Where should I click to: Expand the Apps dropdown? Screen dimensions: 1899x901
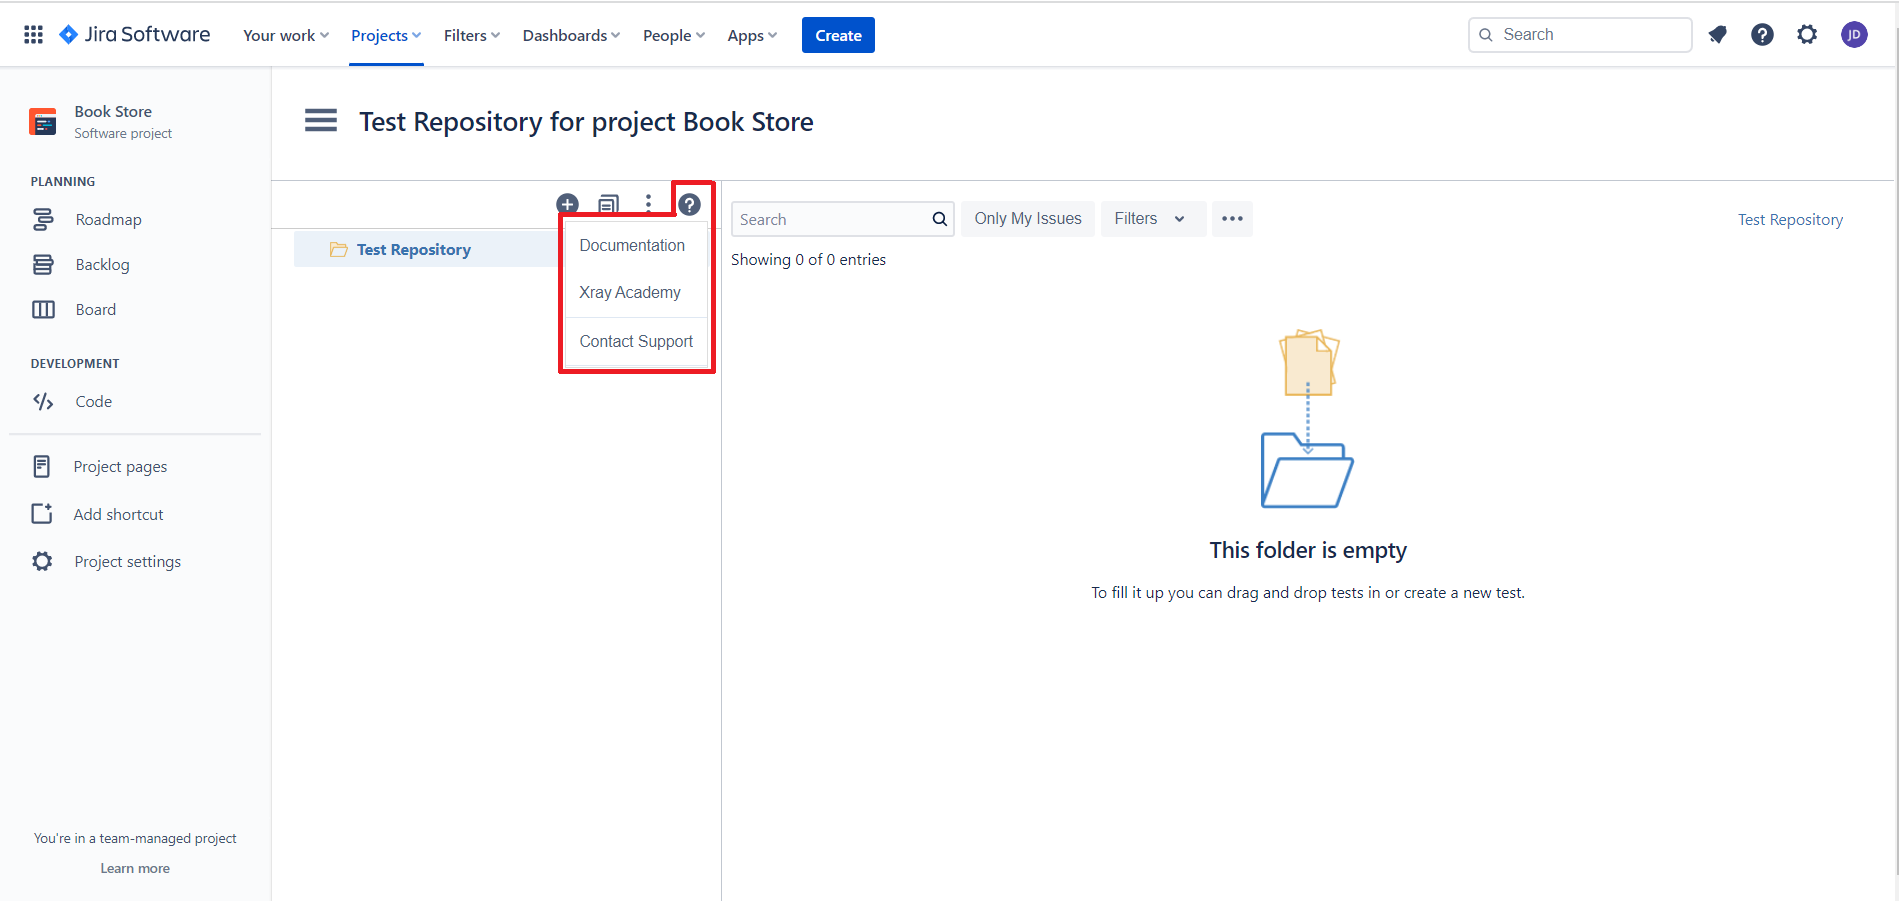coord(752,35)
